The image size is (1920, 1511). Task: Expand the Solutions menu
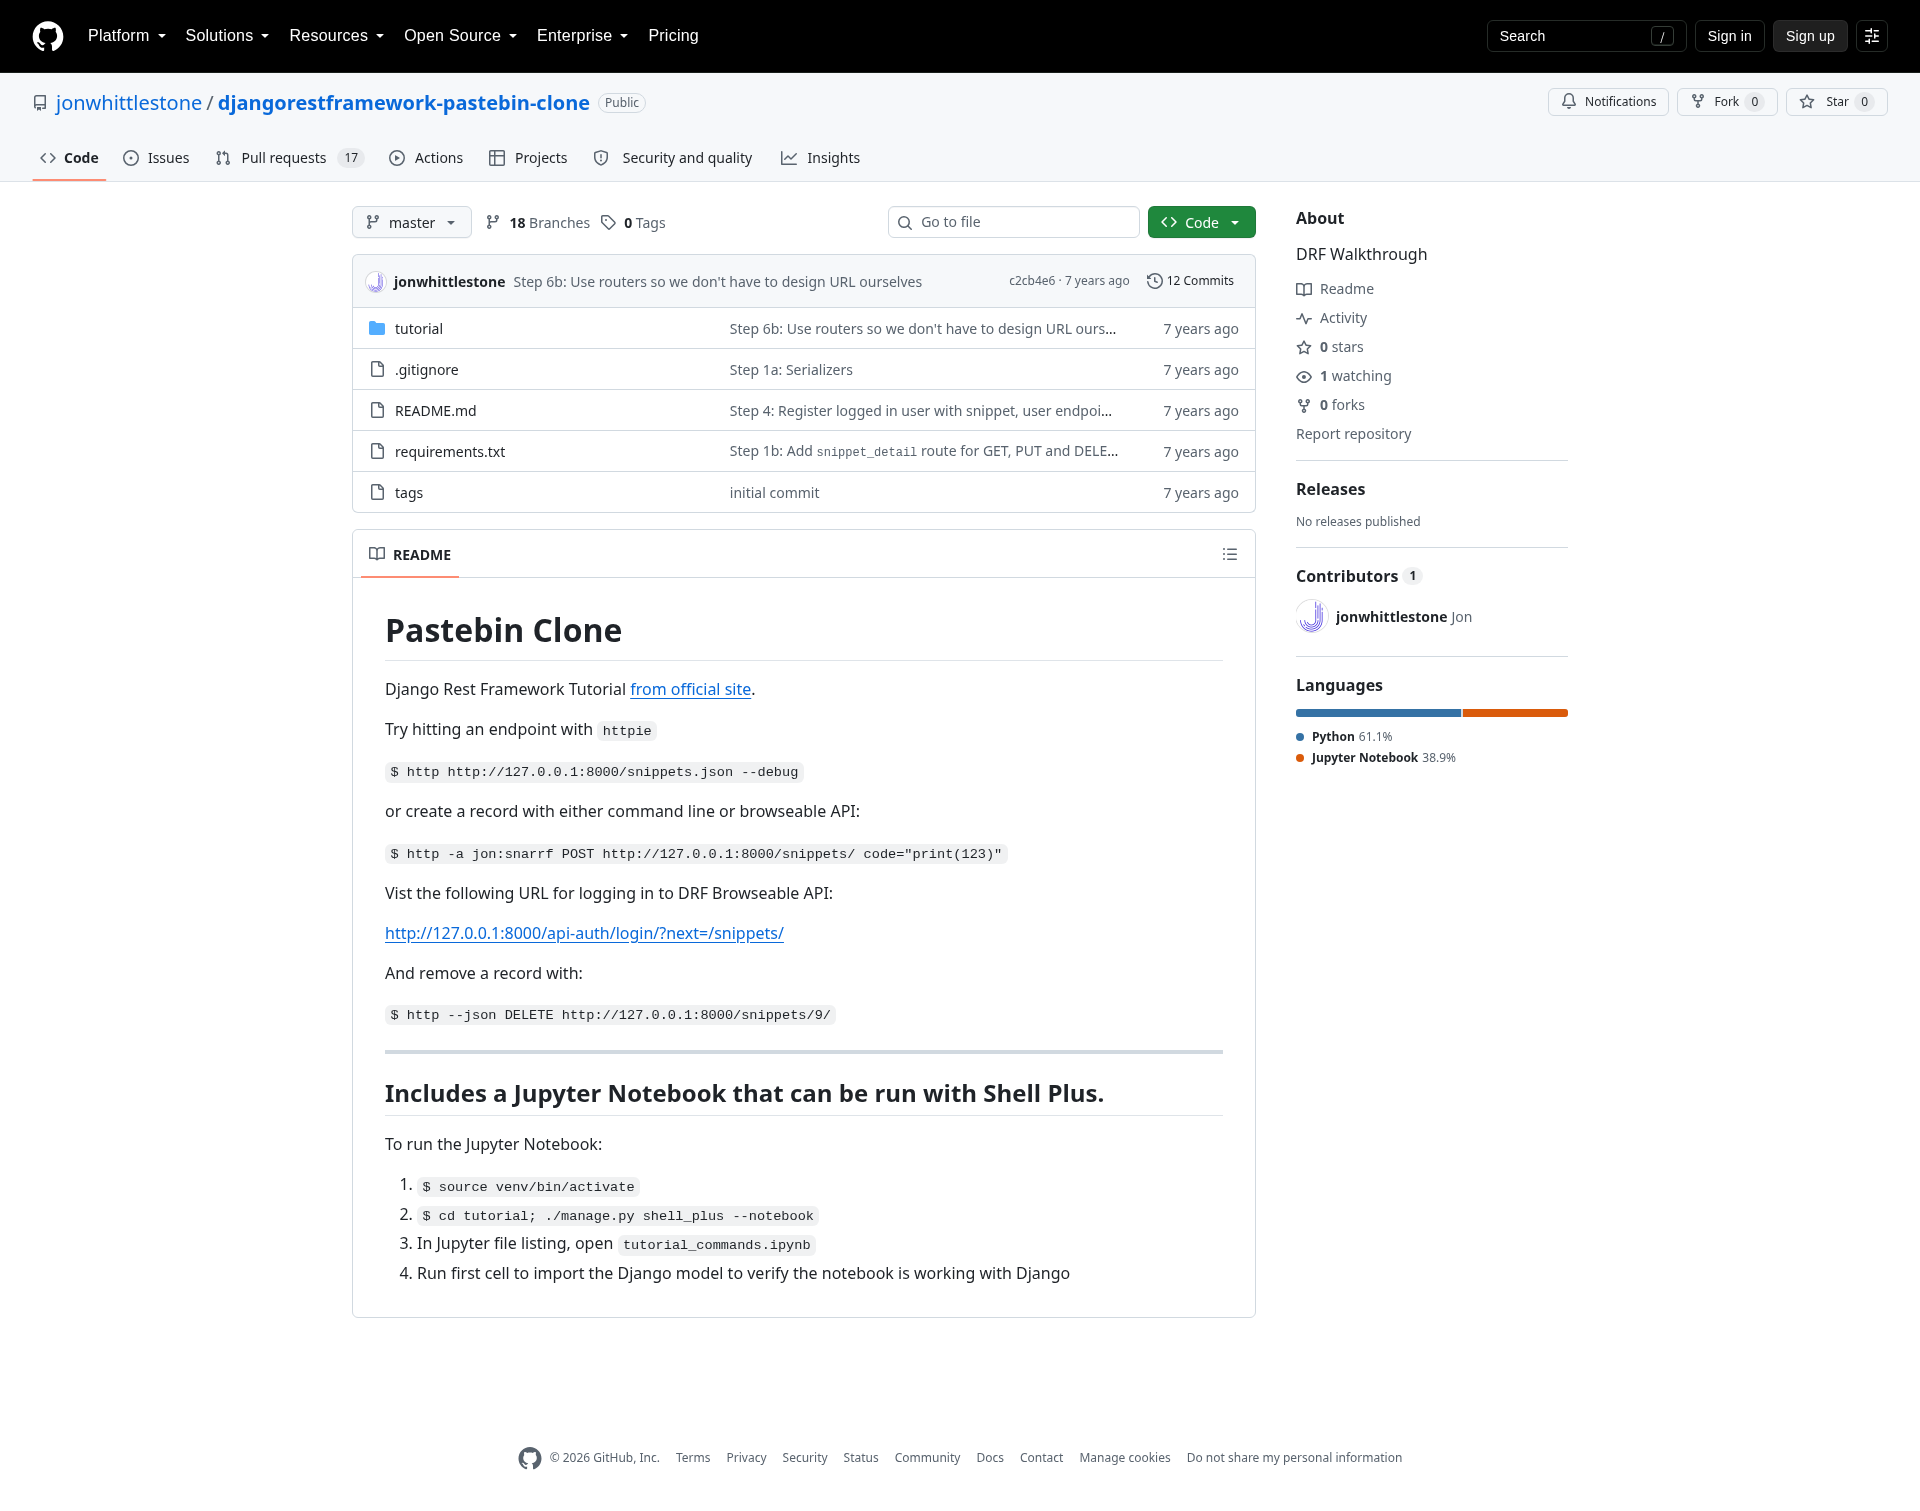point(227,36)
